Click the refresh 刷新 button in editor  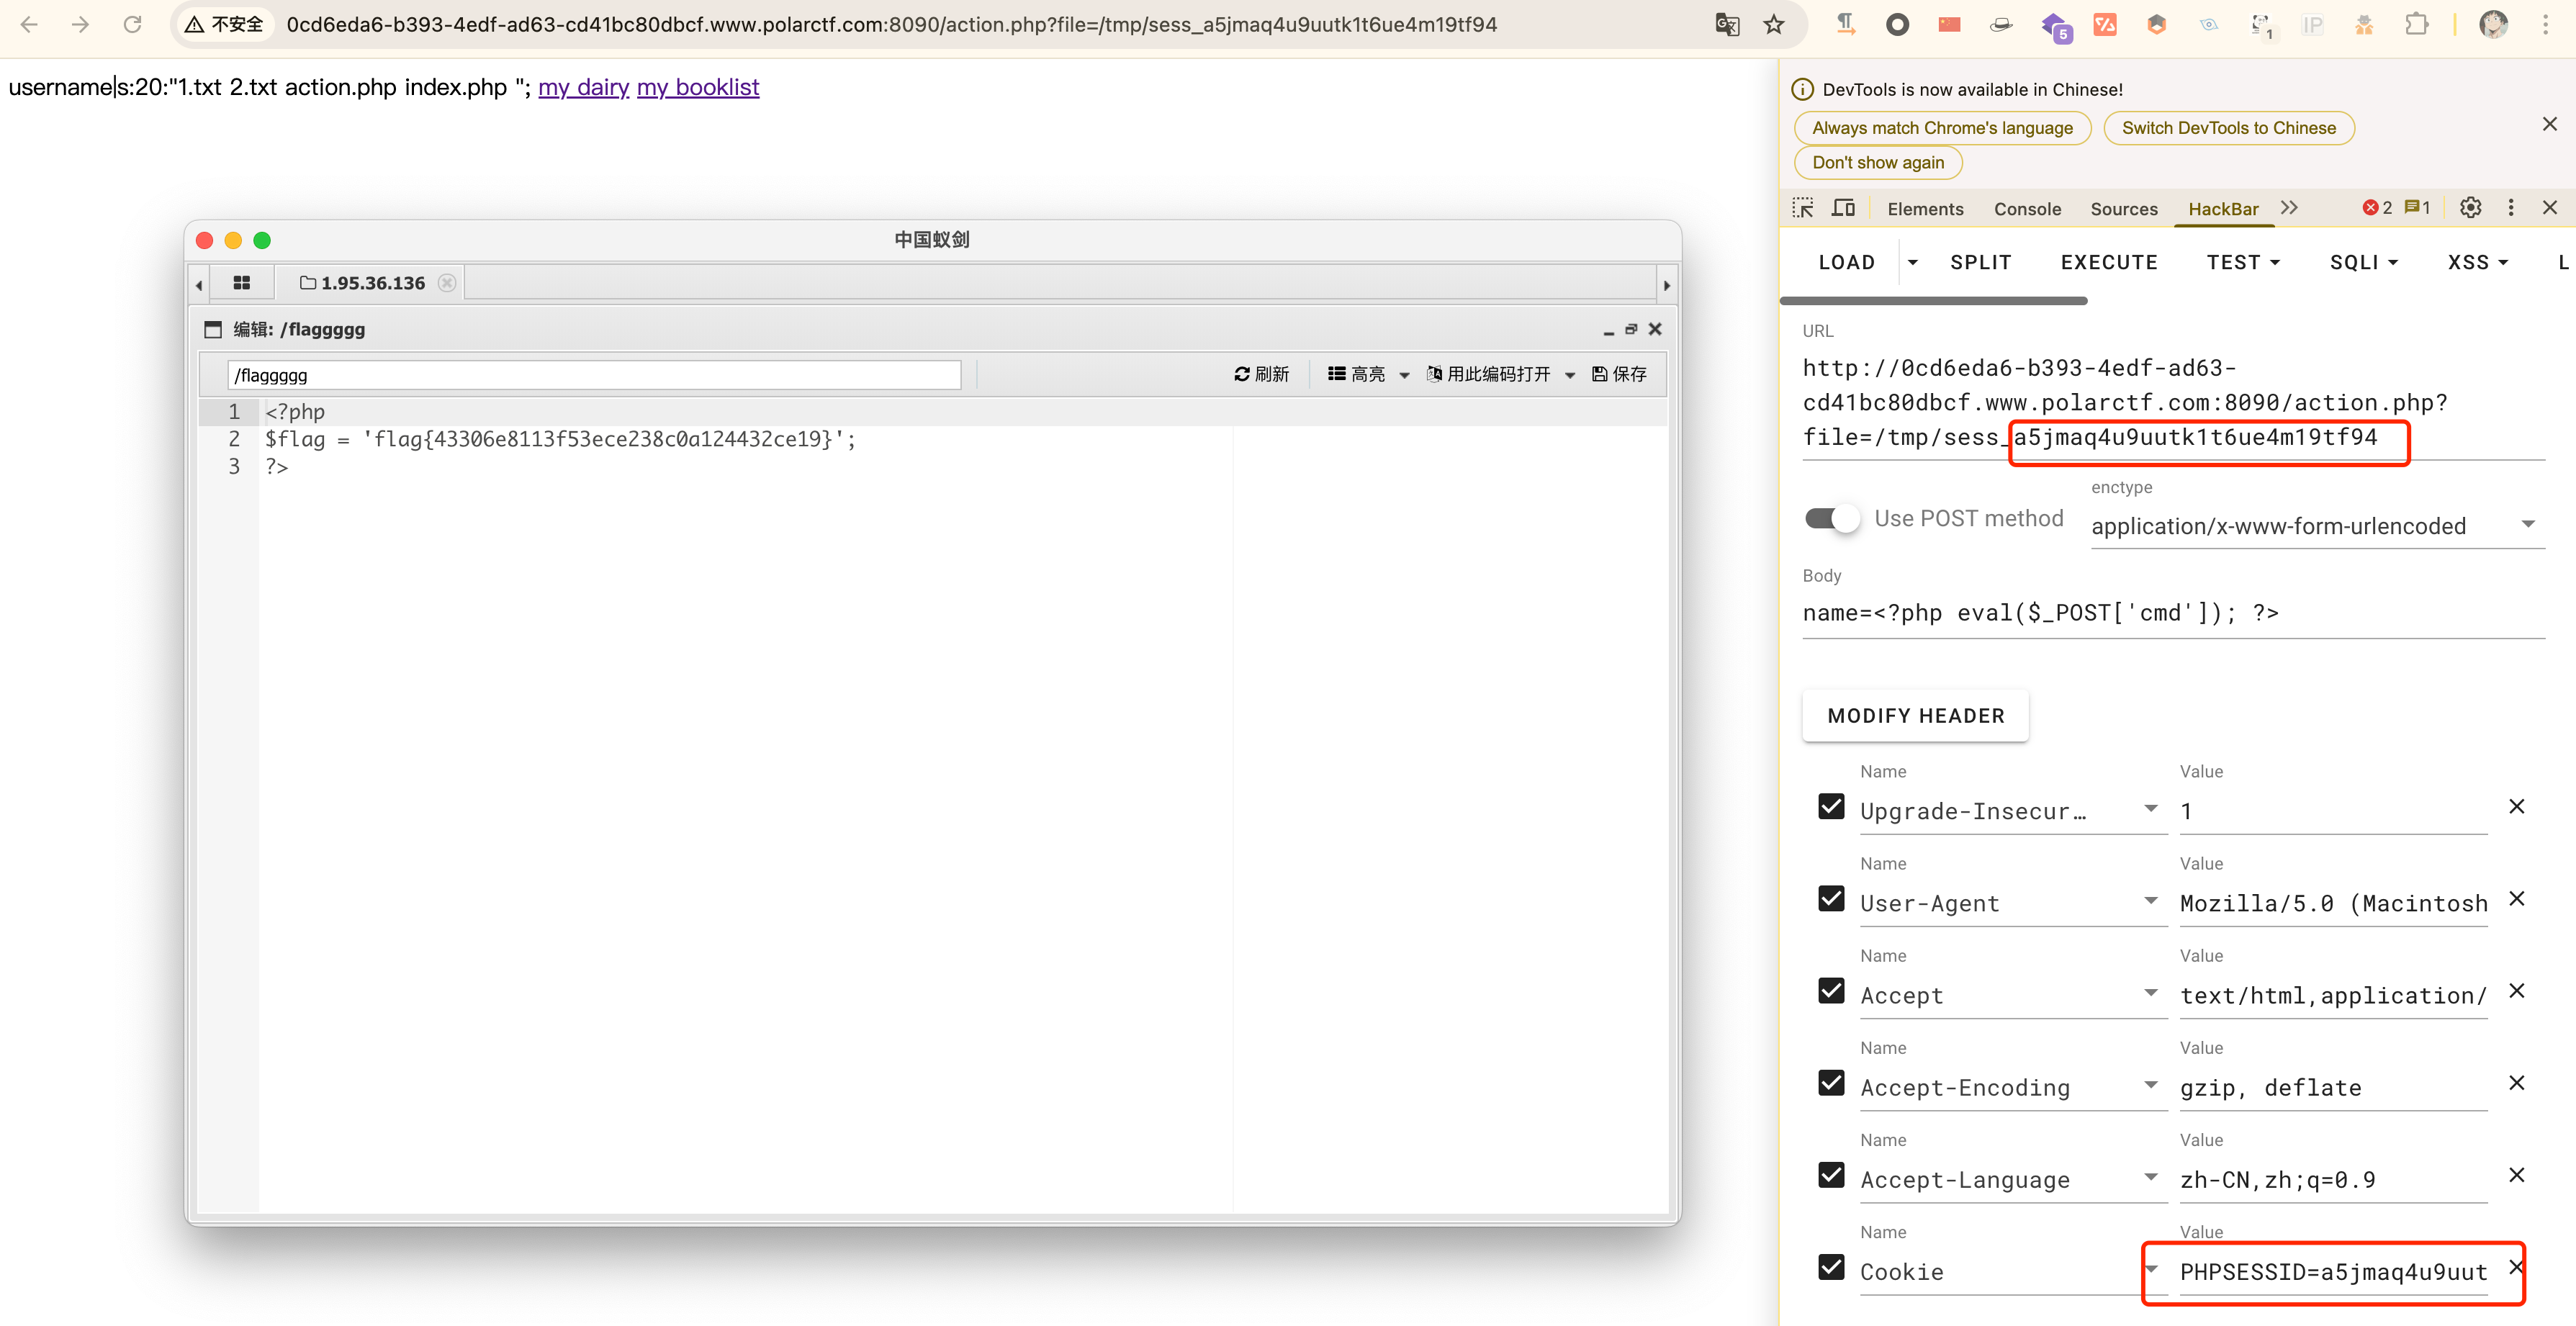tap(1261, 374)
